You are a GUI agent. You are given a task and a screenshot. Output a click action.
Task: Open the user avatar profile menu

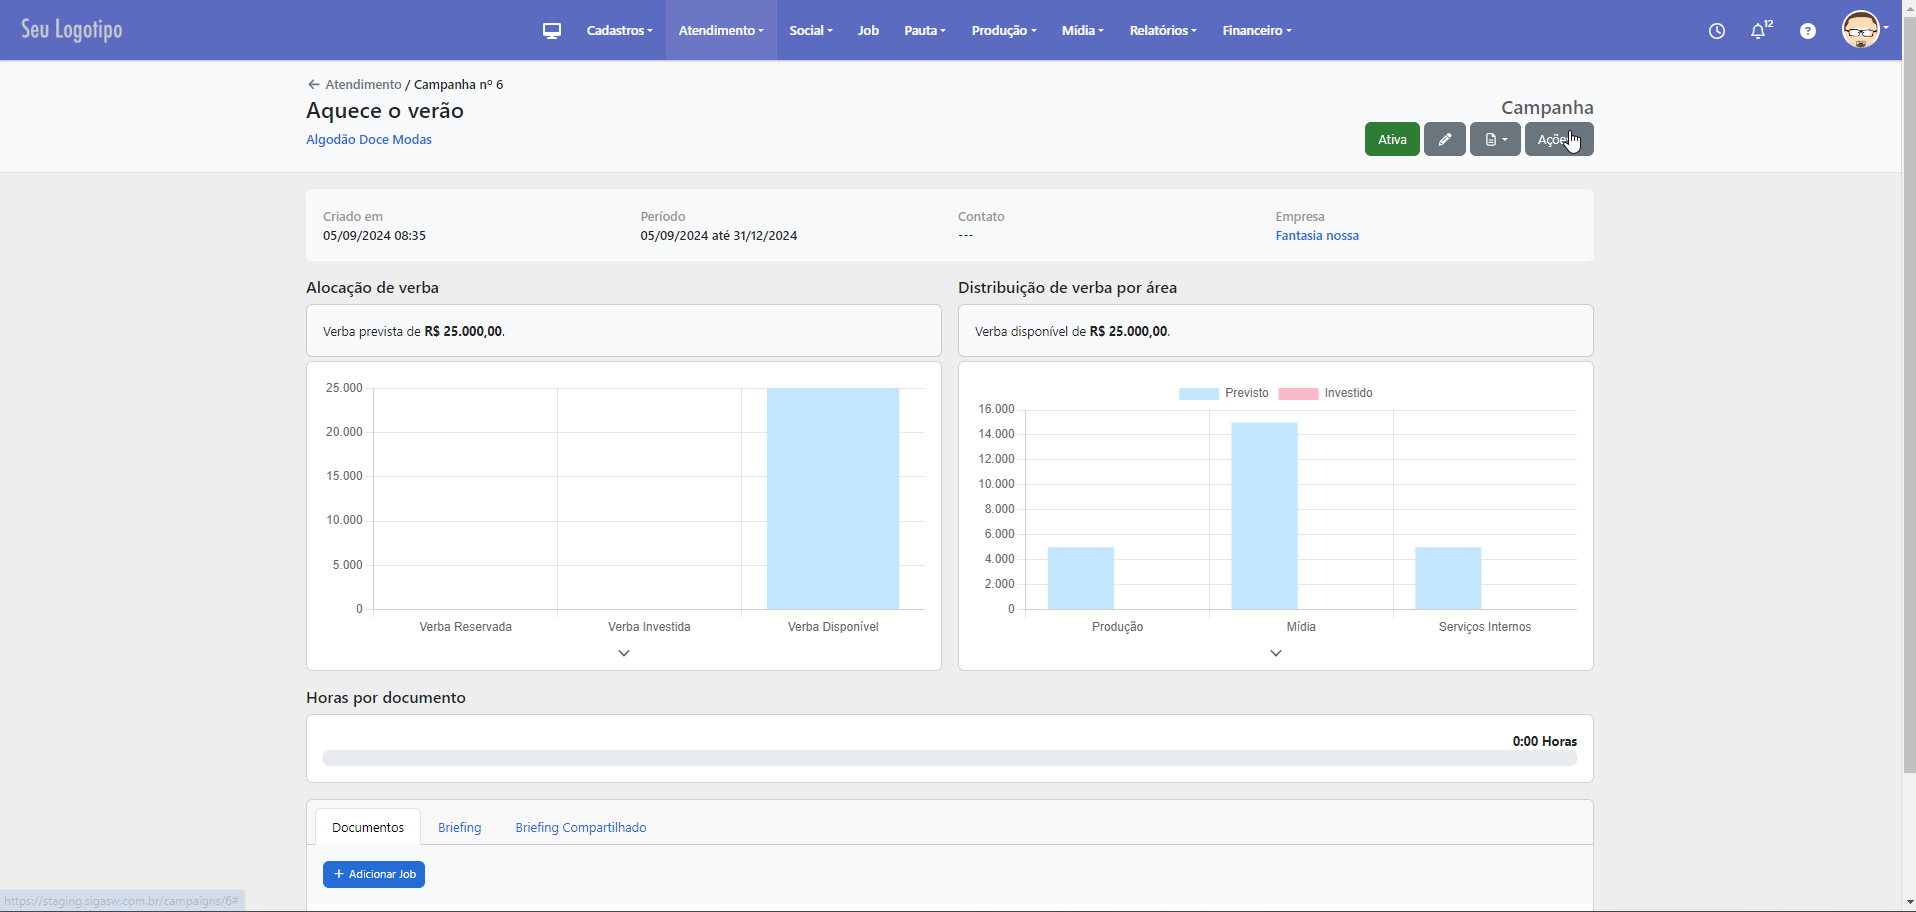pos(1863,30)
